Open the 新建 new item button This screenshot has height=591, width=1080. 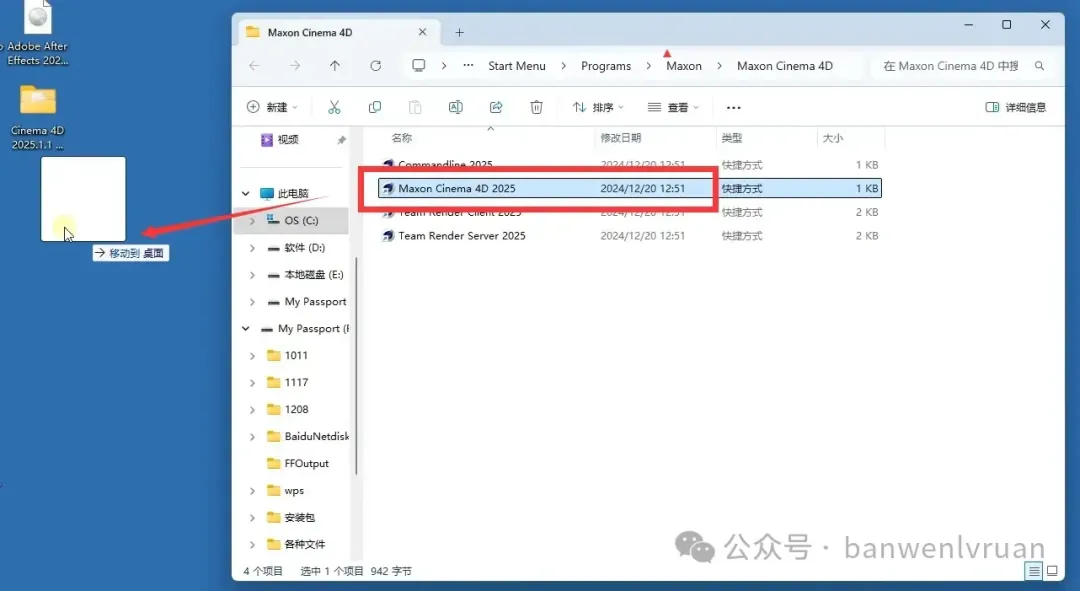272,107
